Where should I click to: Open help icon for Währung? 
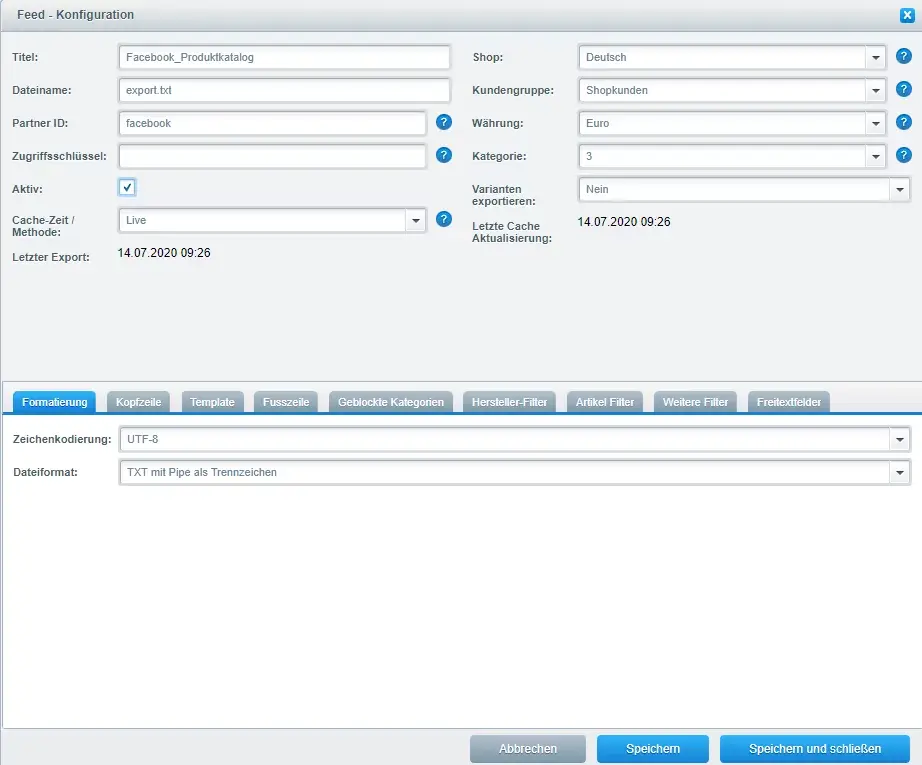click(903, 123)
